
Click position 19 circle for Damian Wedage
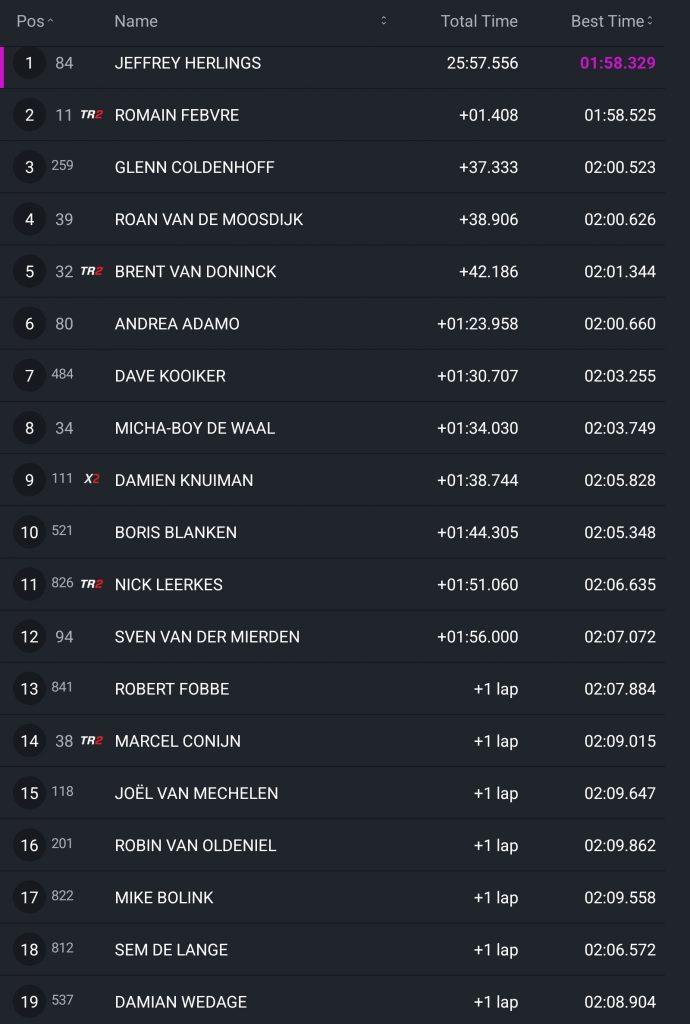click(29, 1002)
